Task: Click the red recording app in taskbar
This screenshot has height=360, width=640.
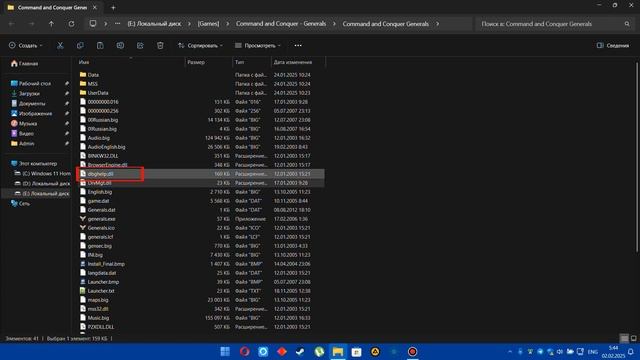Action: (x=413, y=351)
